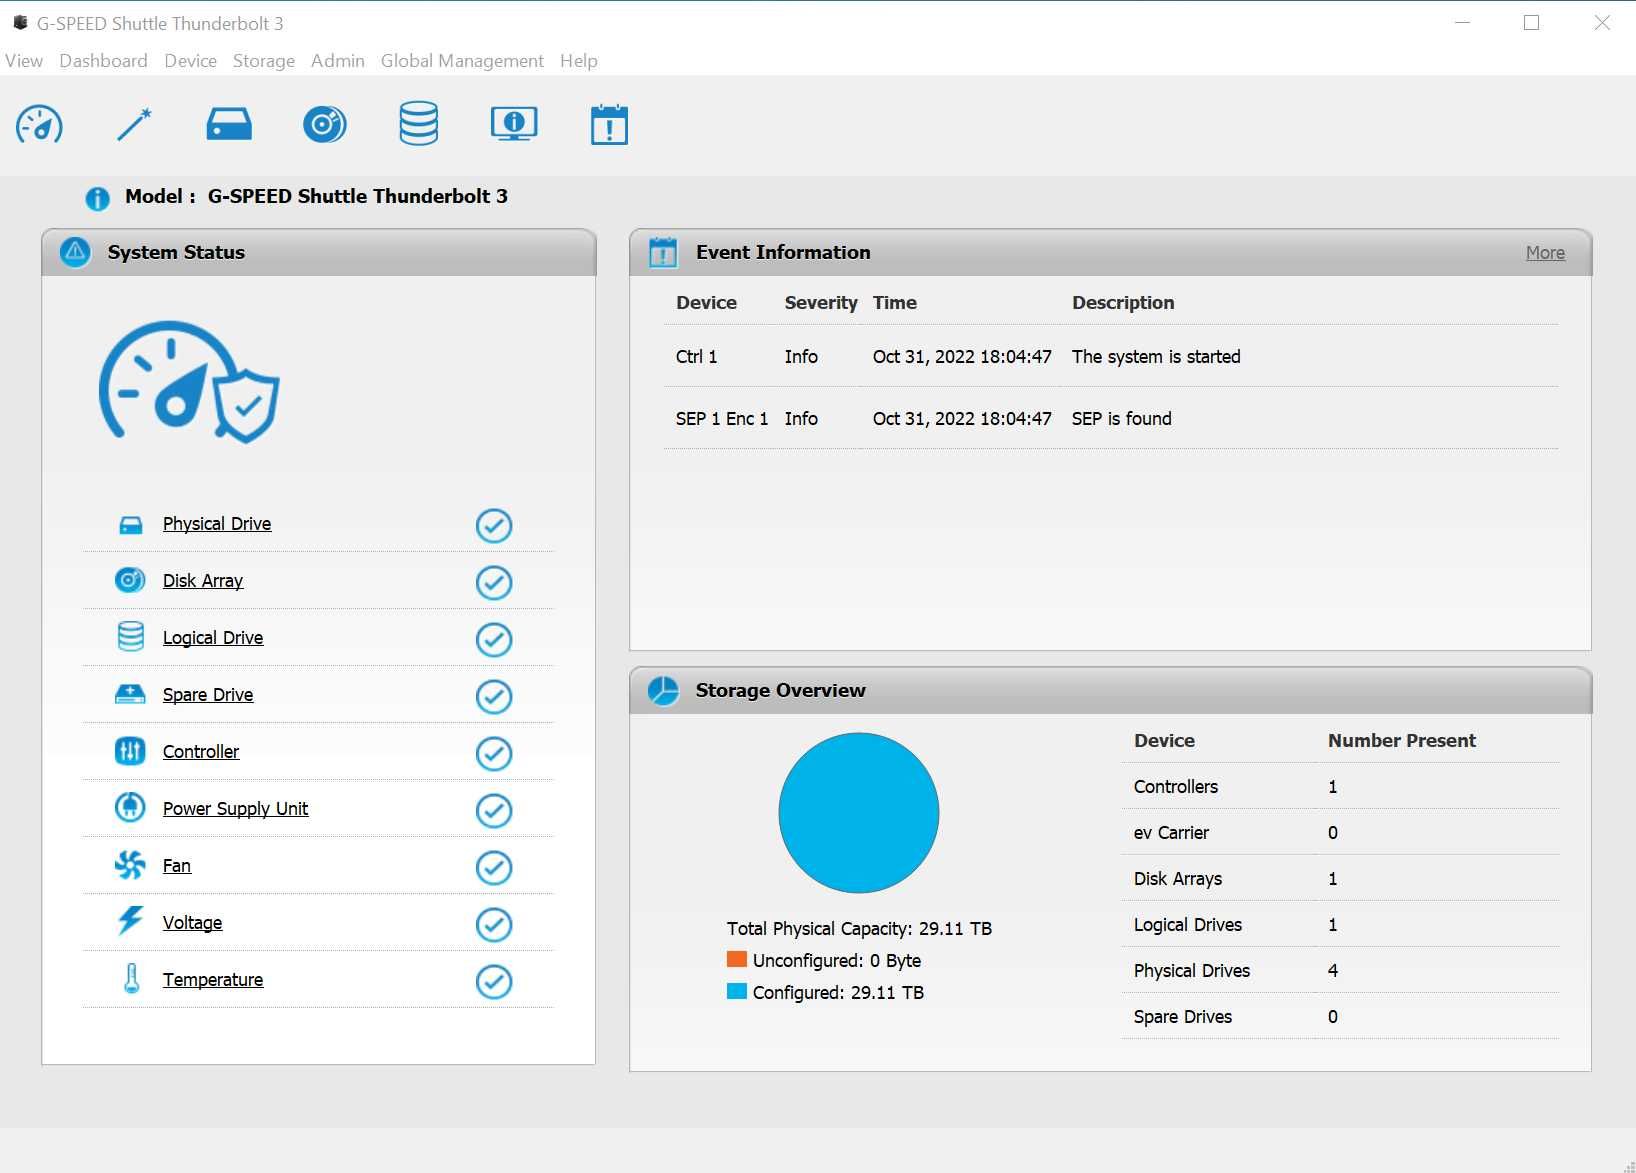Open the Storage menu
Image resolution: width=1636 pixels, height=1173 pixels.
click(264, 61)
